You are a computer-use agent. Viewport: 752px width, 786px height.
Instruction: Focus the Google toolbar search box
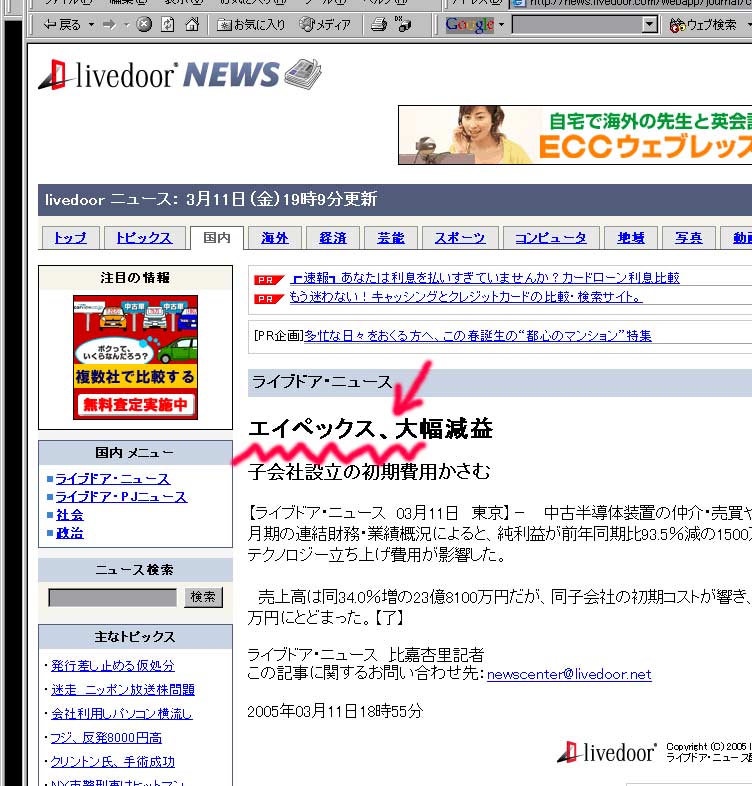coord(577,24)
